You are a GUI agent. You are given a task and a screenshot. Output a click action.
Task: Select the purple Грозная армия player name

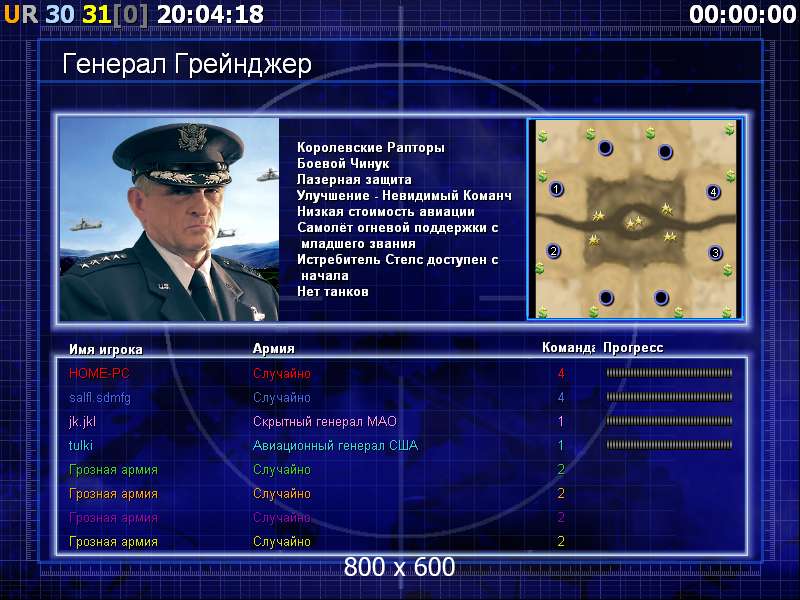click(x=113, y=517)
